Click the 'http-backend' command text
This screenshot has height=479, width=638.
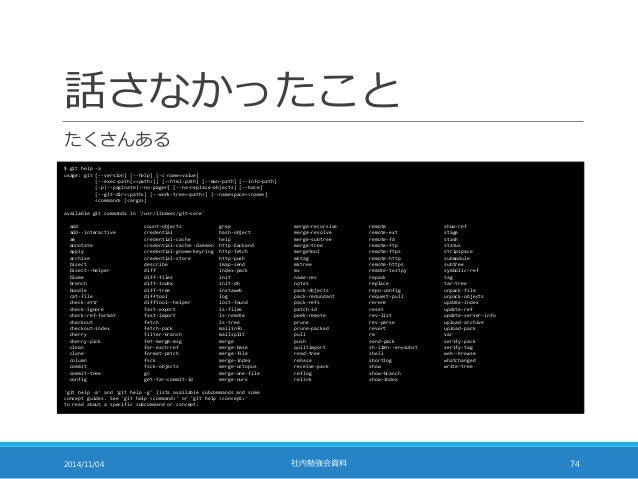[x=236, y=246]
